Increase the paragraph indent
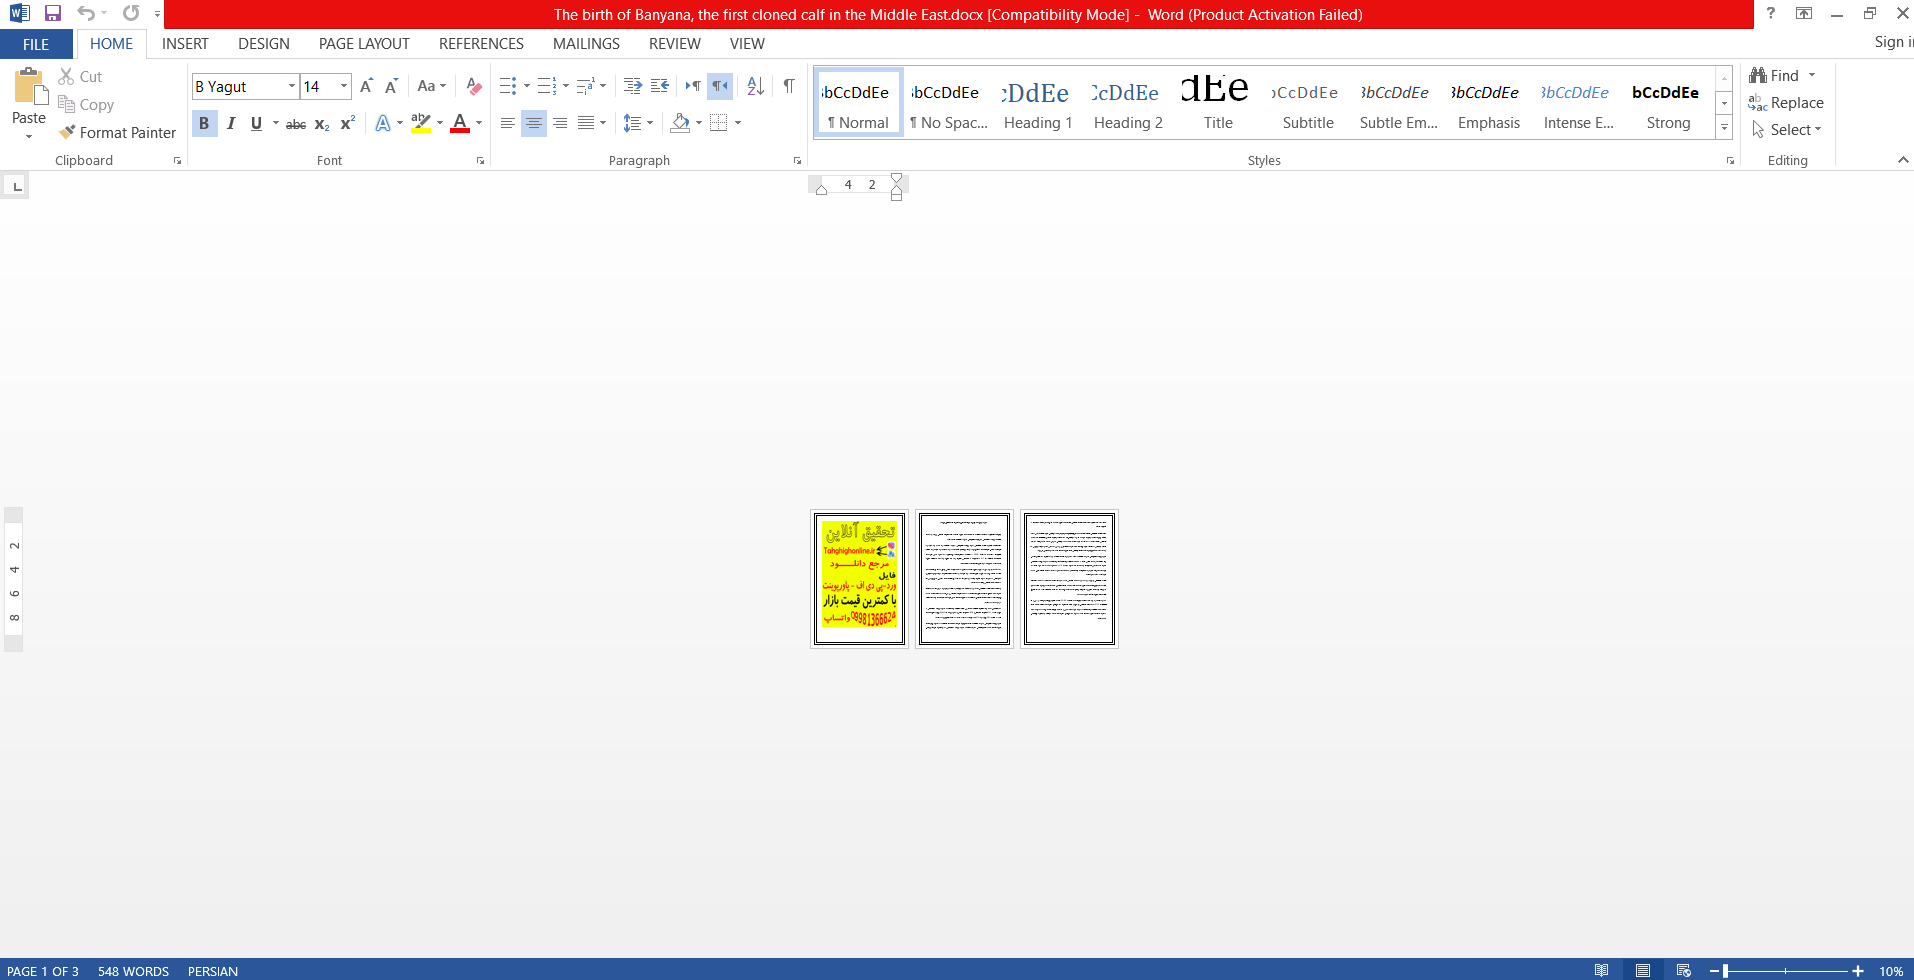 (x=660, y=86)
